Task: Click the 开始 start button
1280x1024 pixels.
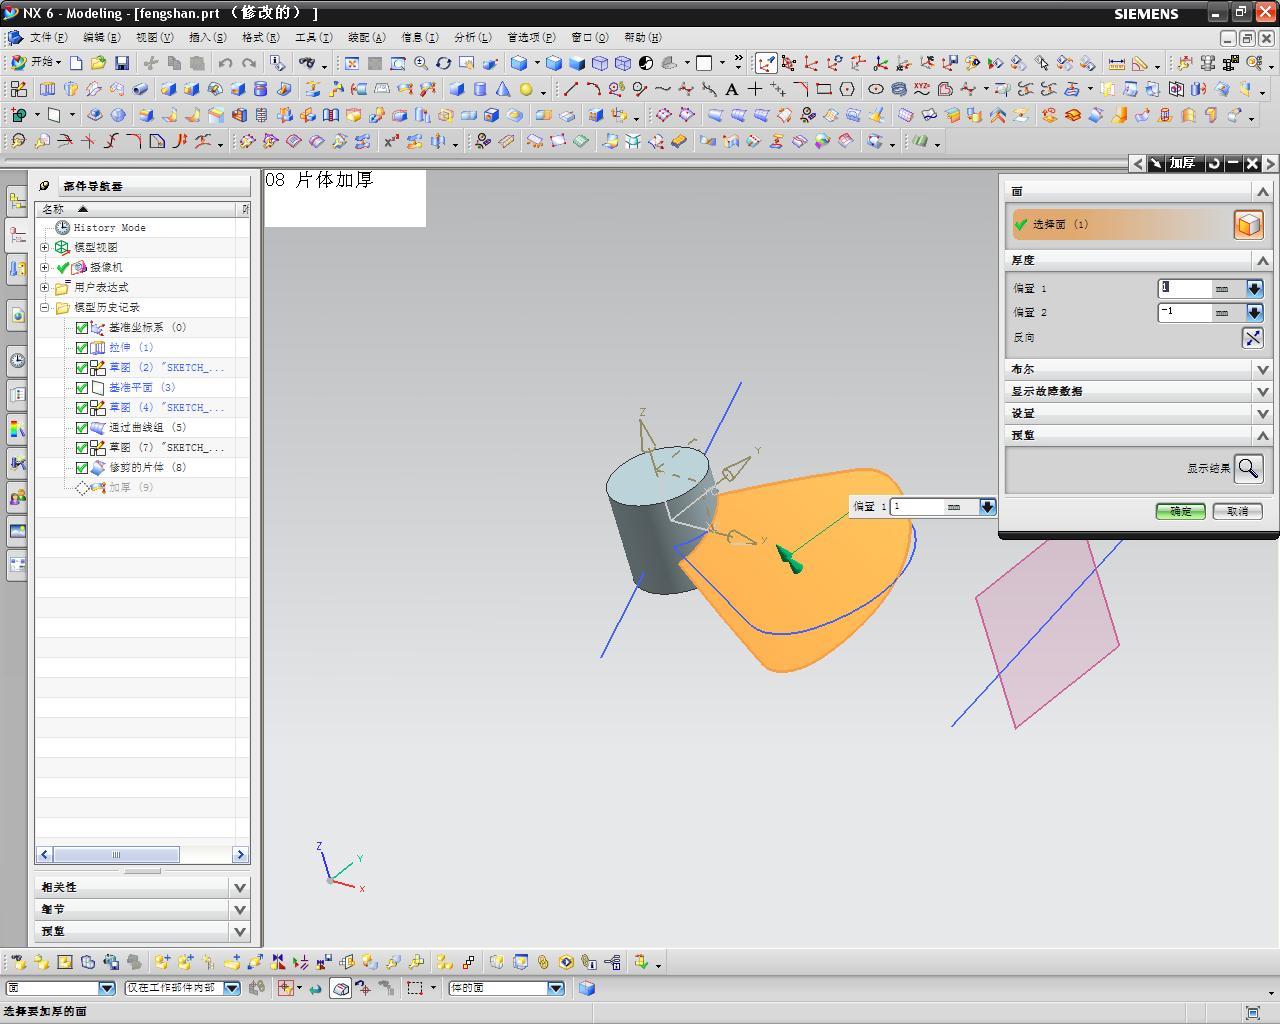Action: point(35,62)
